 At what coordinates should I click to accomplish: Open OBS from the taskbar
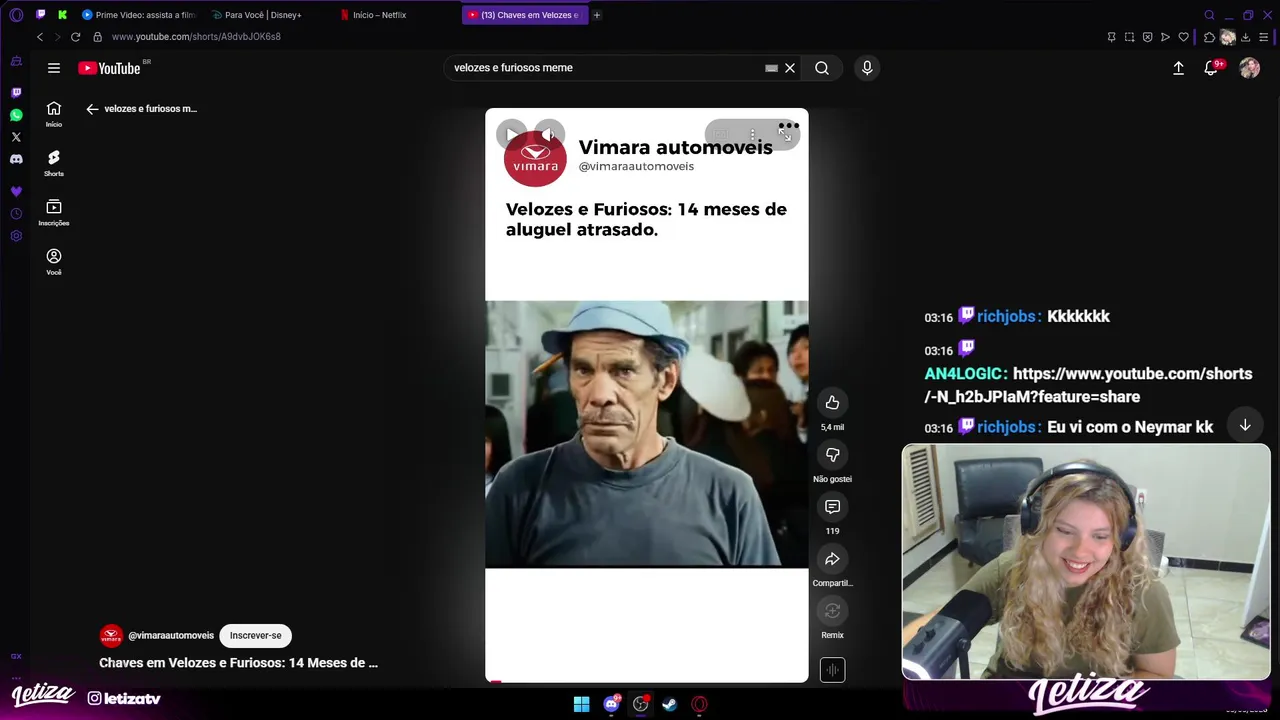(640, 704)
